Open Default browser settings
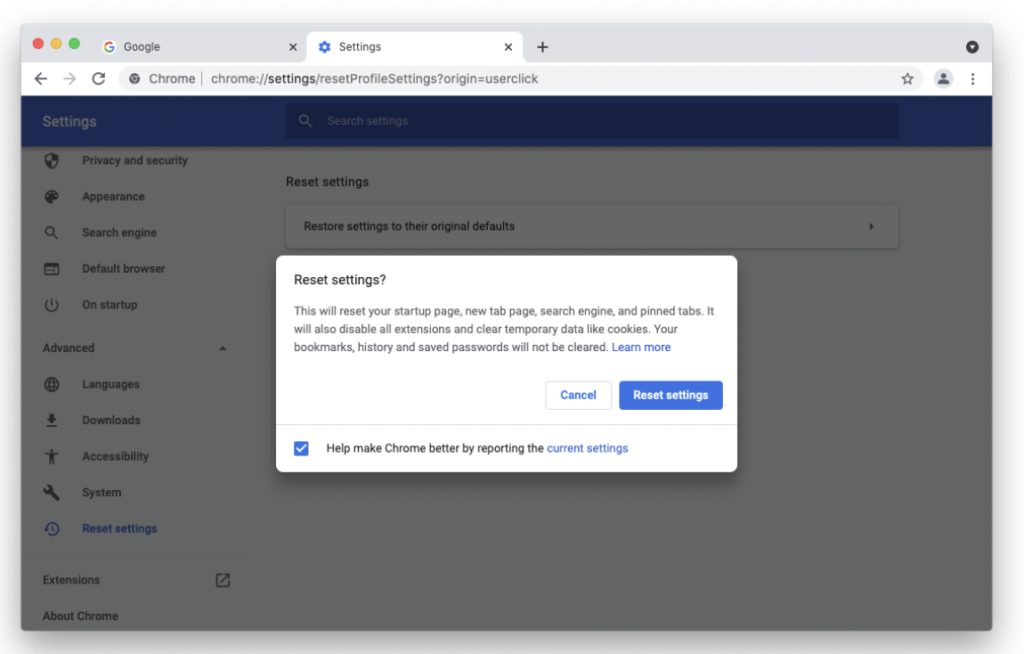Viewport: 1024px width, 654px height. (x=123, y=269)
